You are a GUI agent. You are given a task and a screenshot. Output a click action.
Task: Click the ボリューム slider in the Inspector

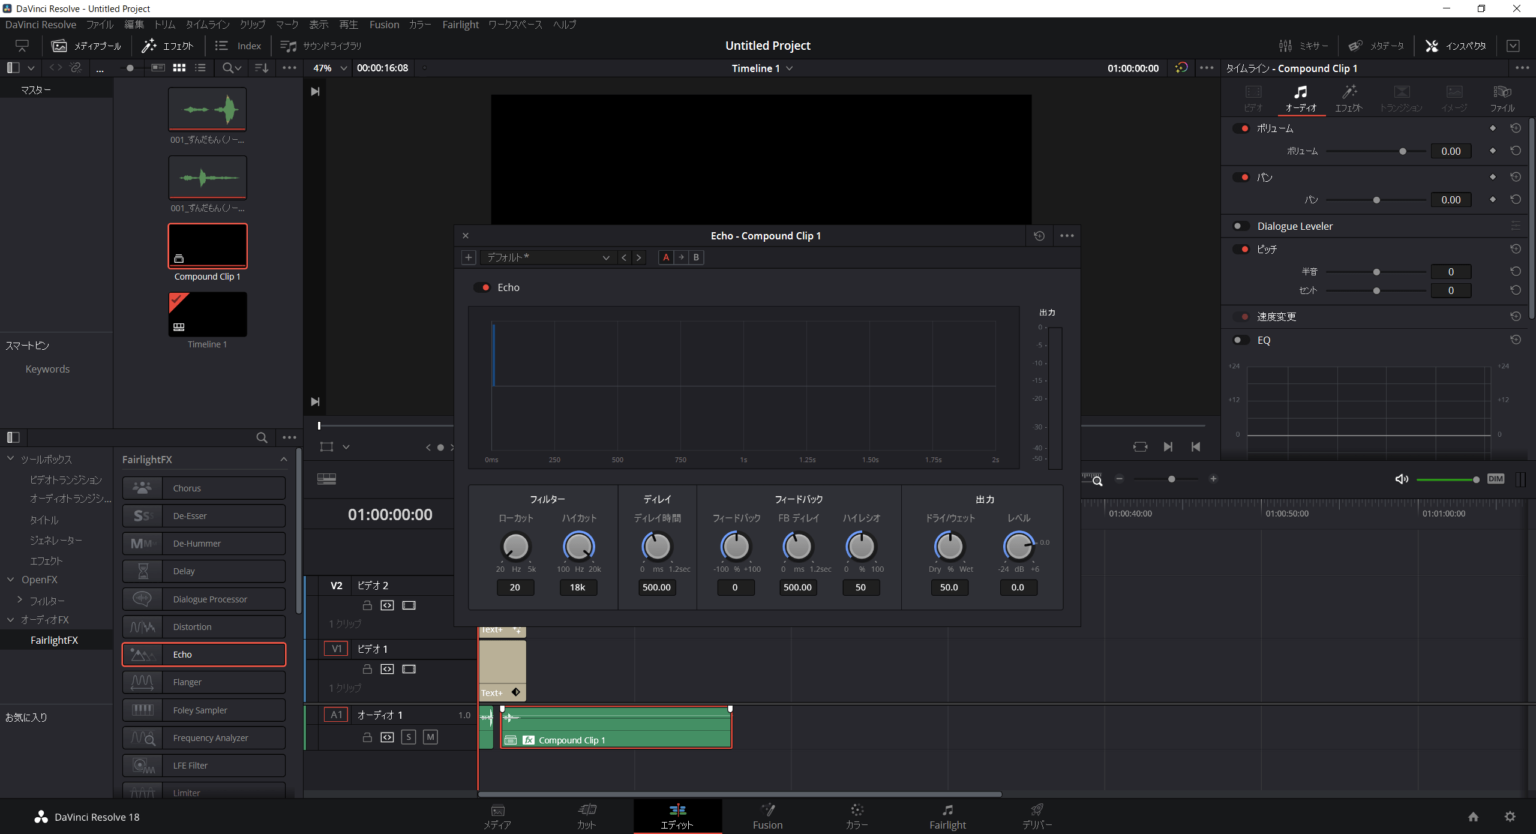1403,150
